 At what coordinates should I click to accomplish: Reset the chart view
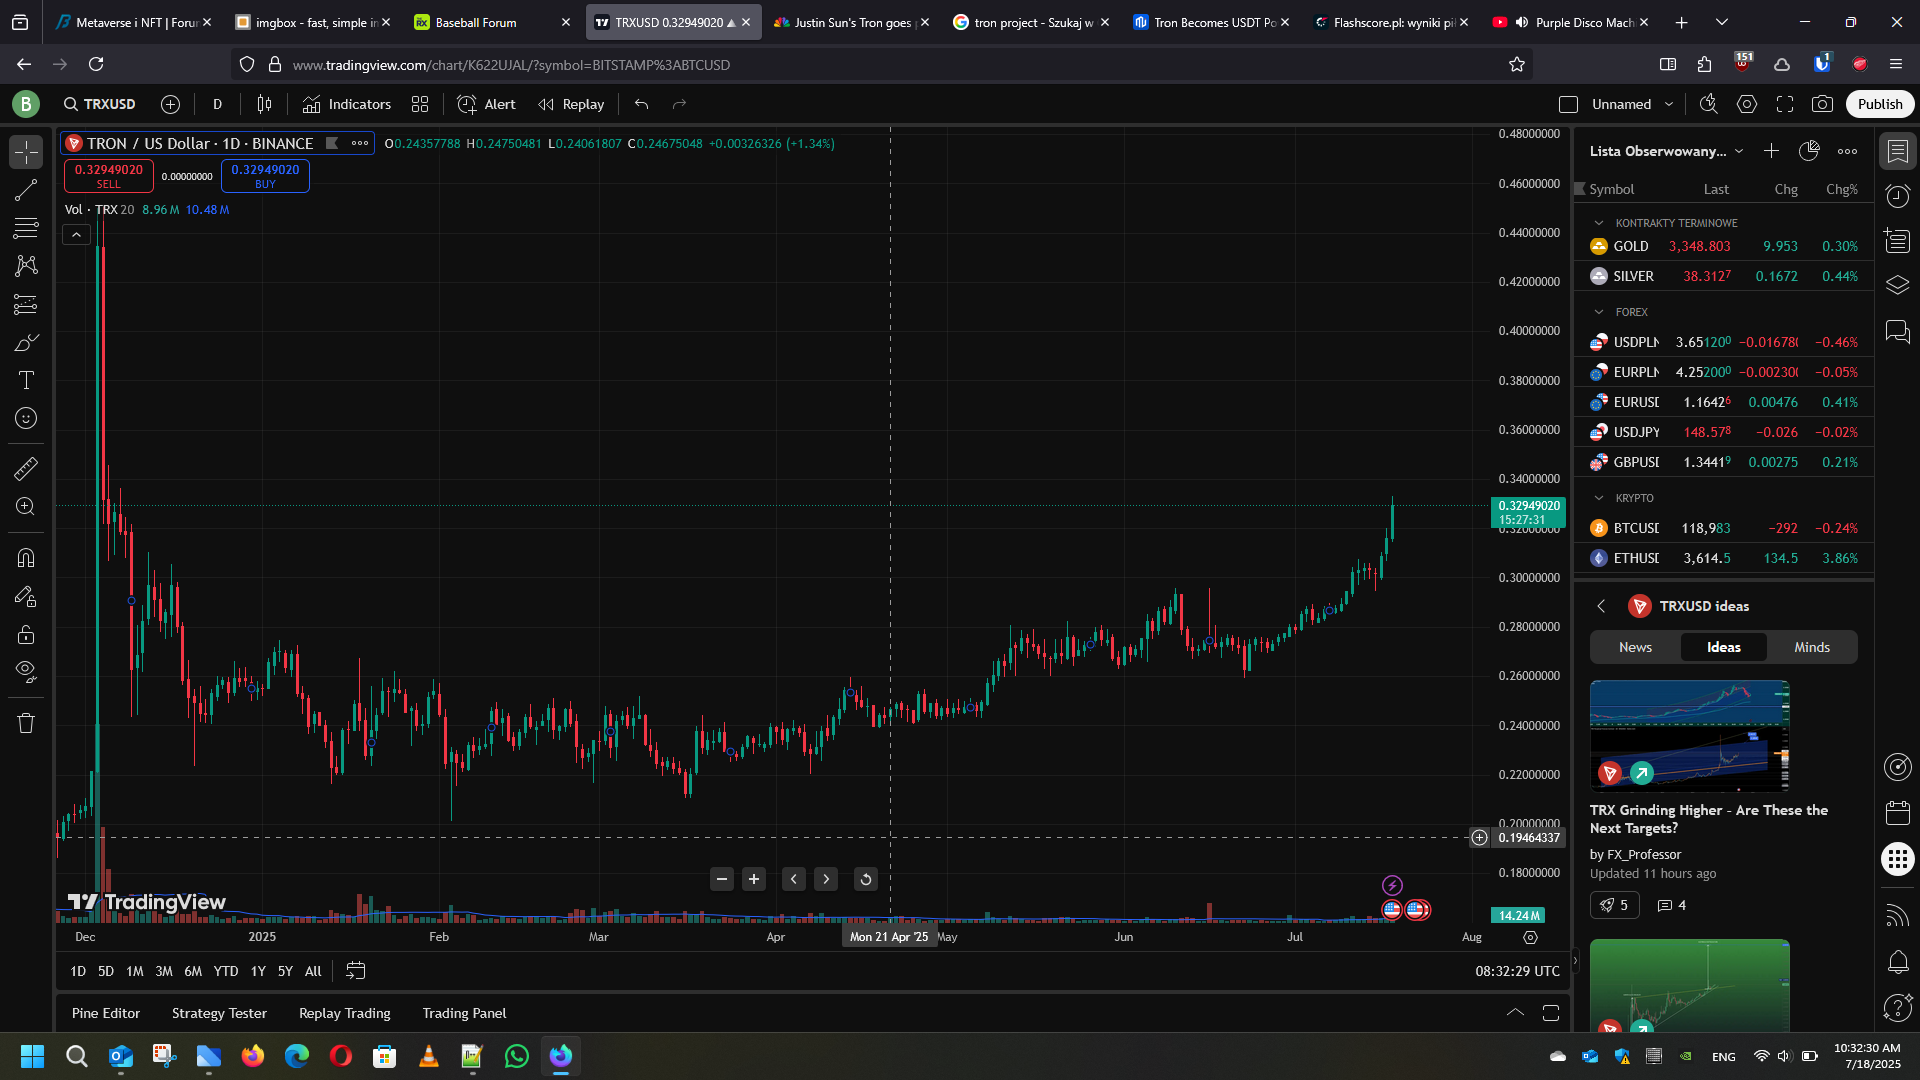point(866,879)
